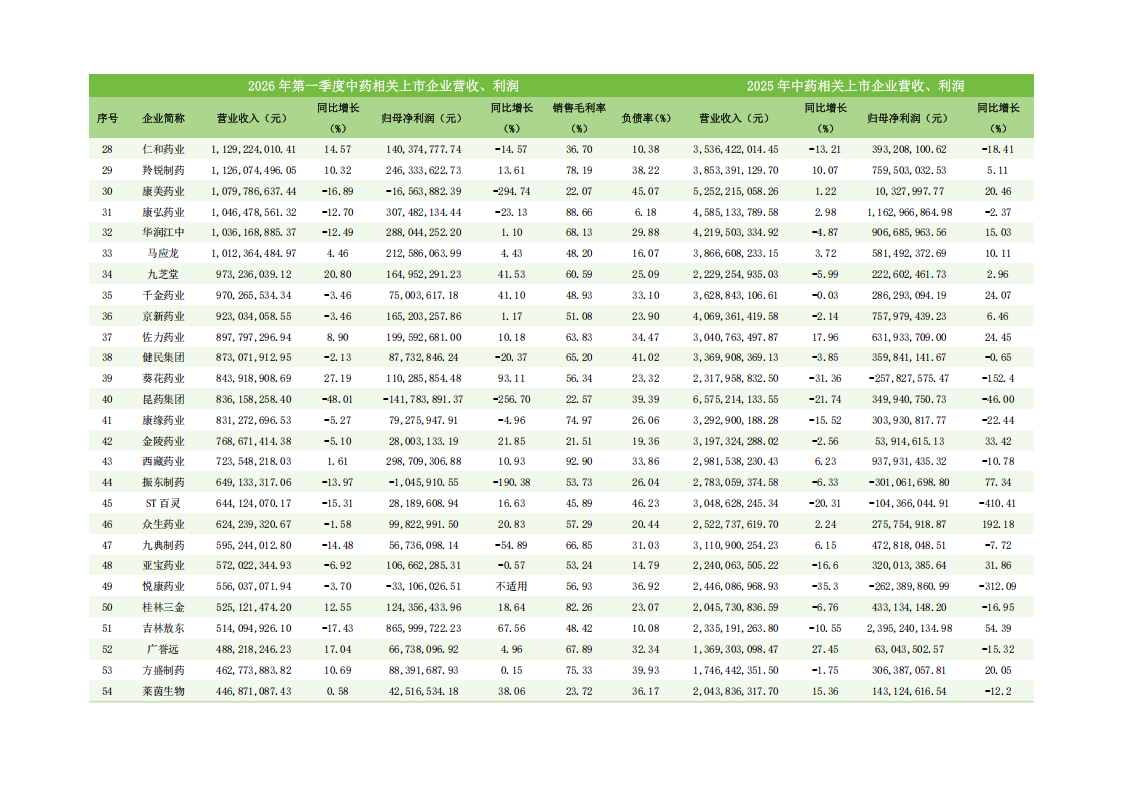Select the 负债率(%) column header

coord(645,118)
